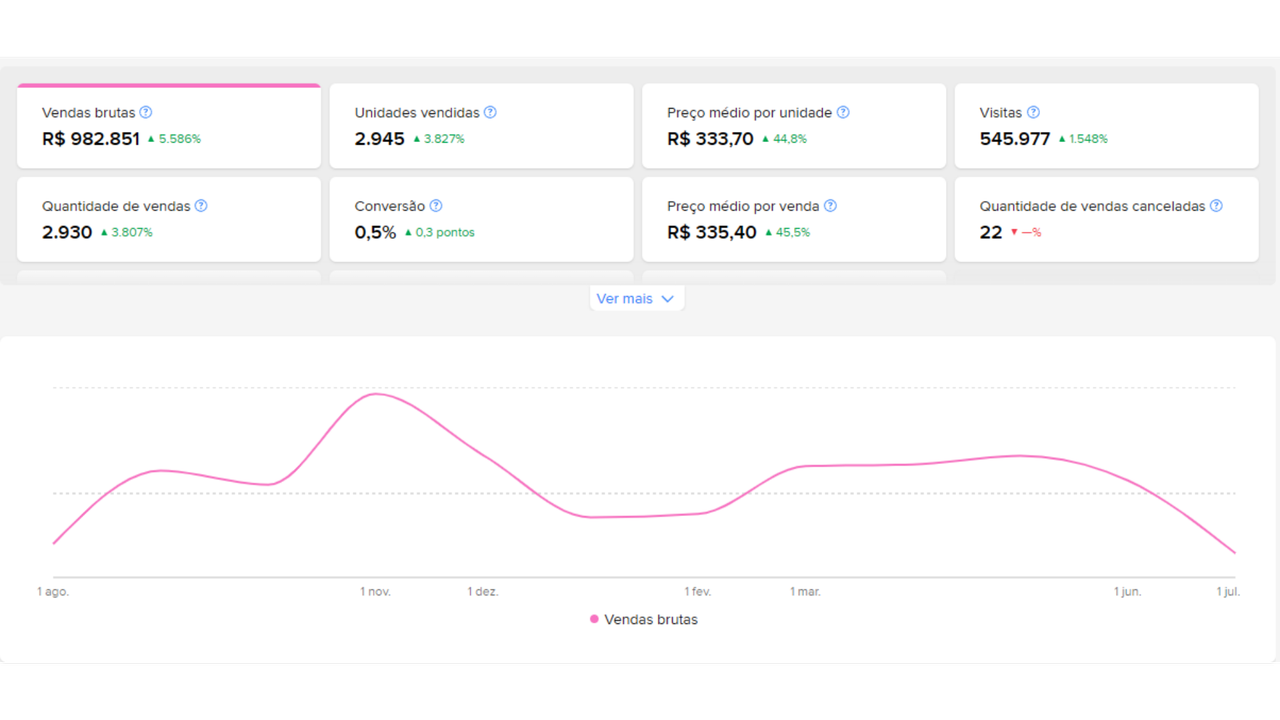This screenshot has width=1280, height=720.
Task: Click the 1 dez. axis label
Action: [483, 592]
